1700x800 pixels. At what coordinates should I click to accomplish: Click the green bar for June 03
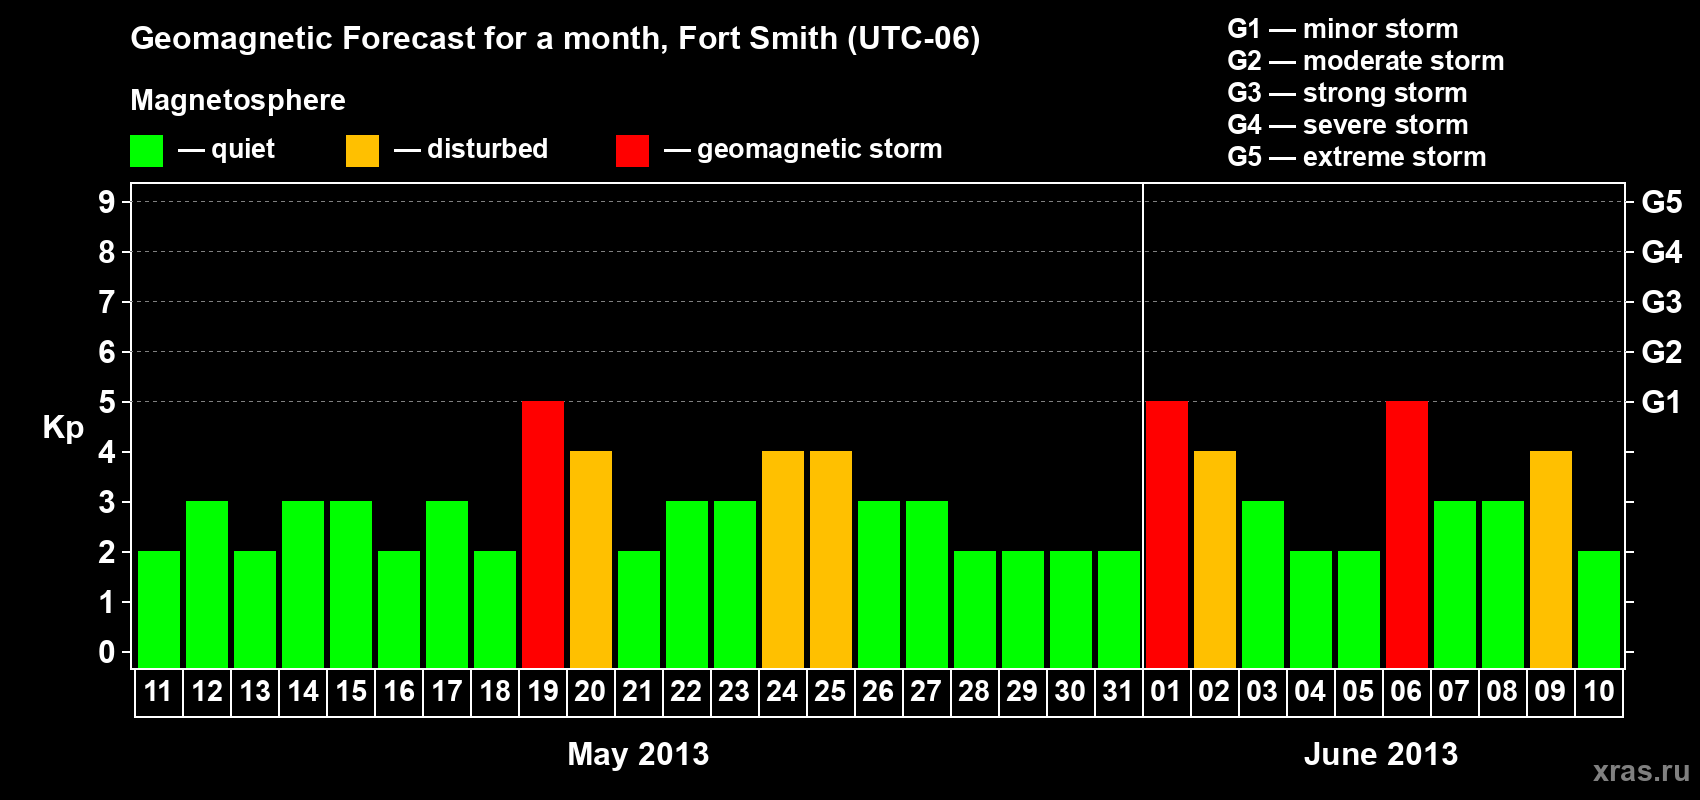tap(1263, 584)
